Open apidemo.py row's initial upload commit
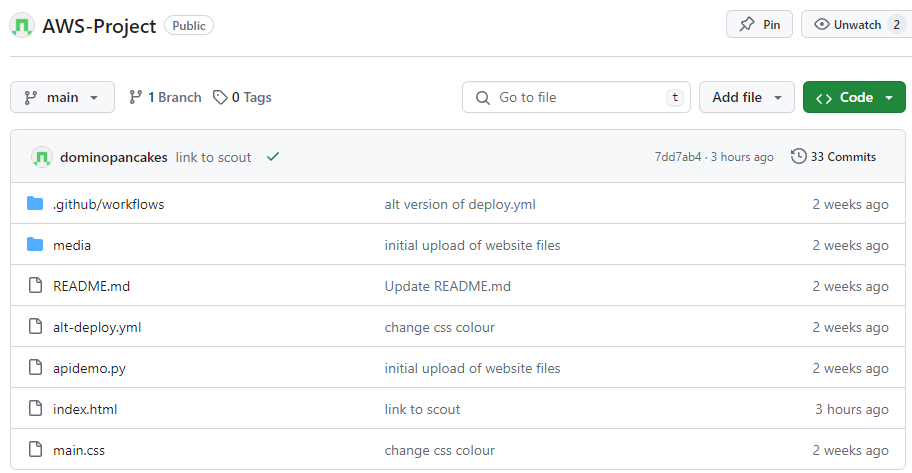This screenshot has width=912, height=473. click(x=472, y=368)
